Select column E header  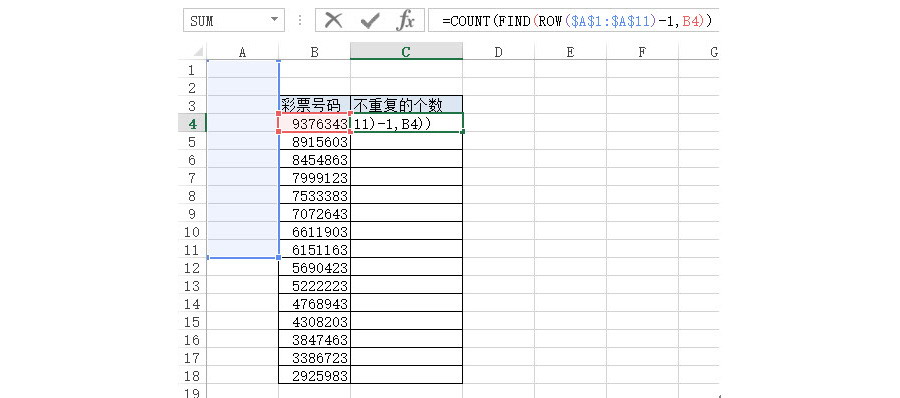(x=570, y=52)
